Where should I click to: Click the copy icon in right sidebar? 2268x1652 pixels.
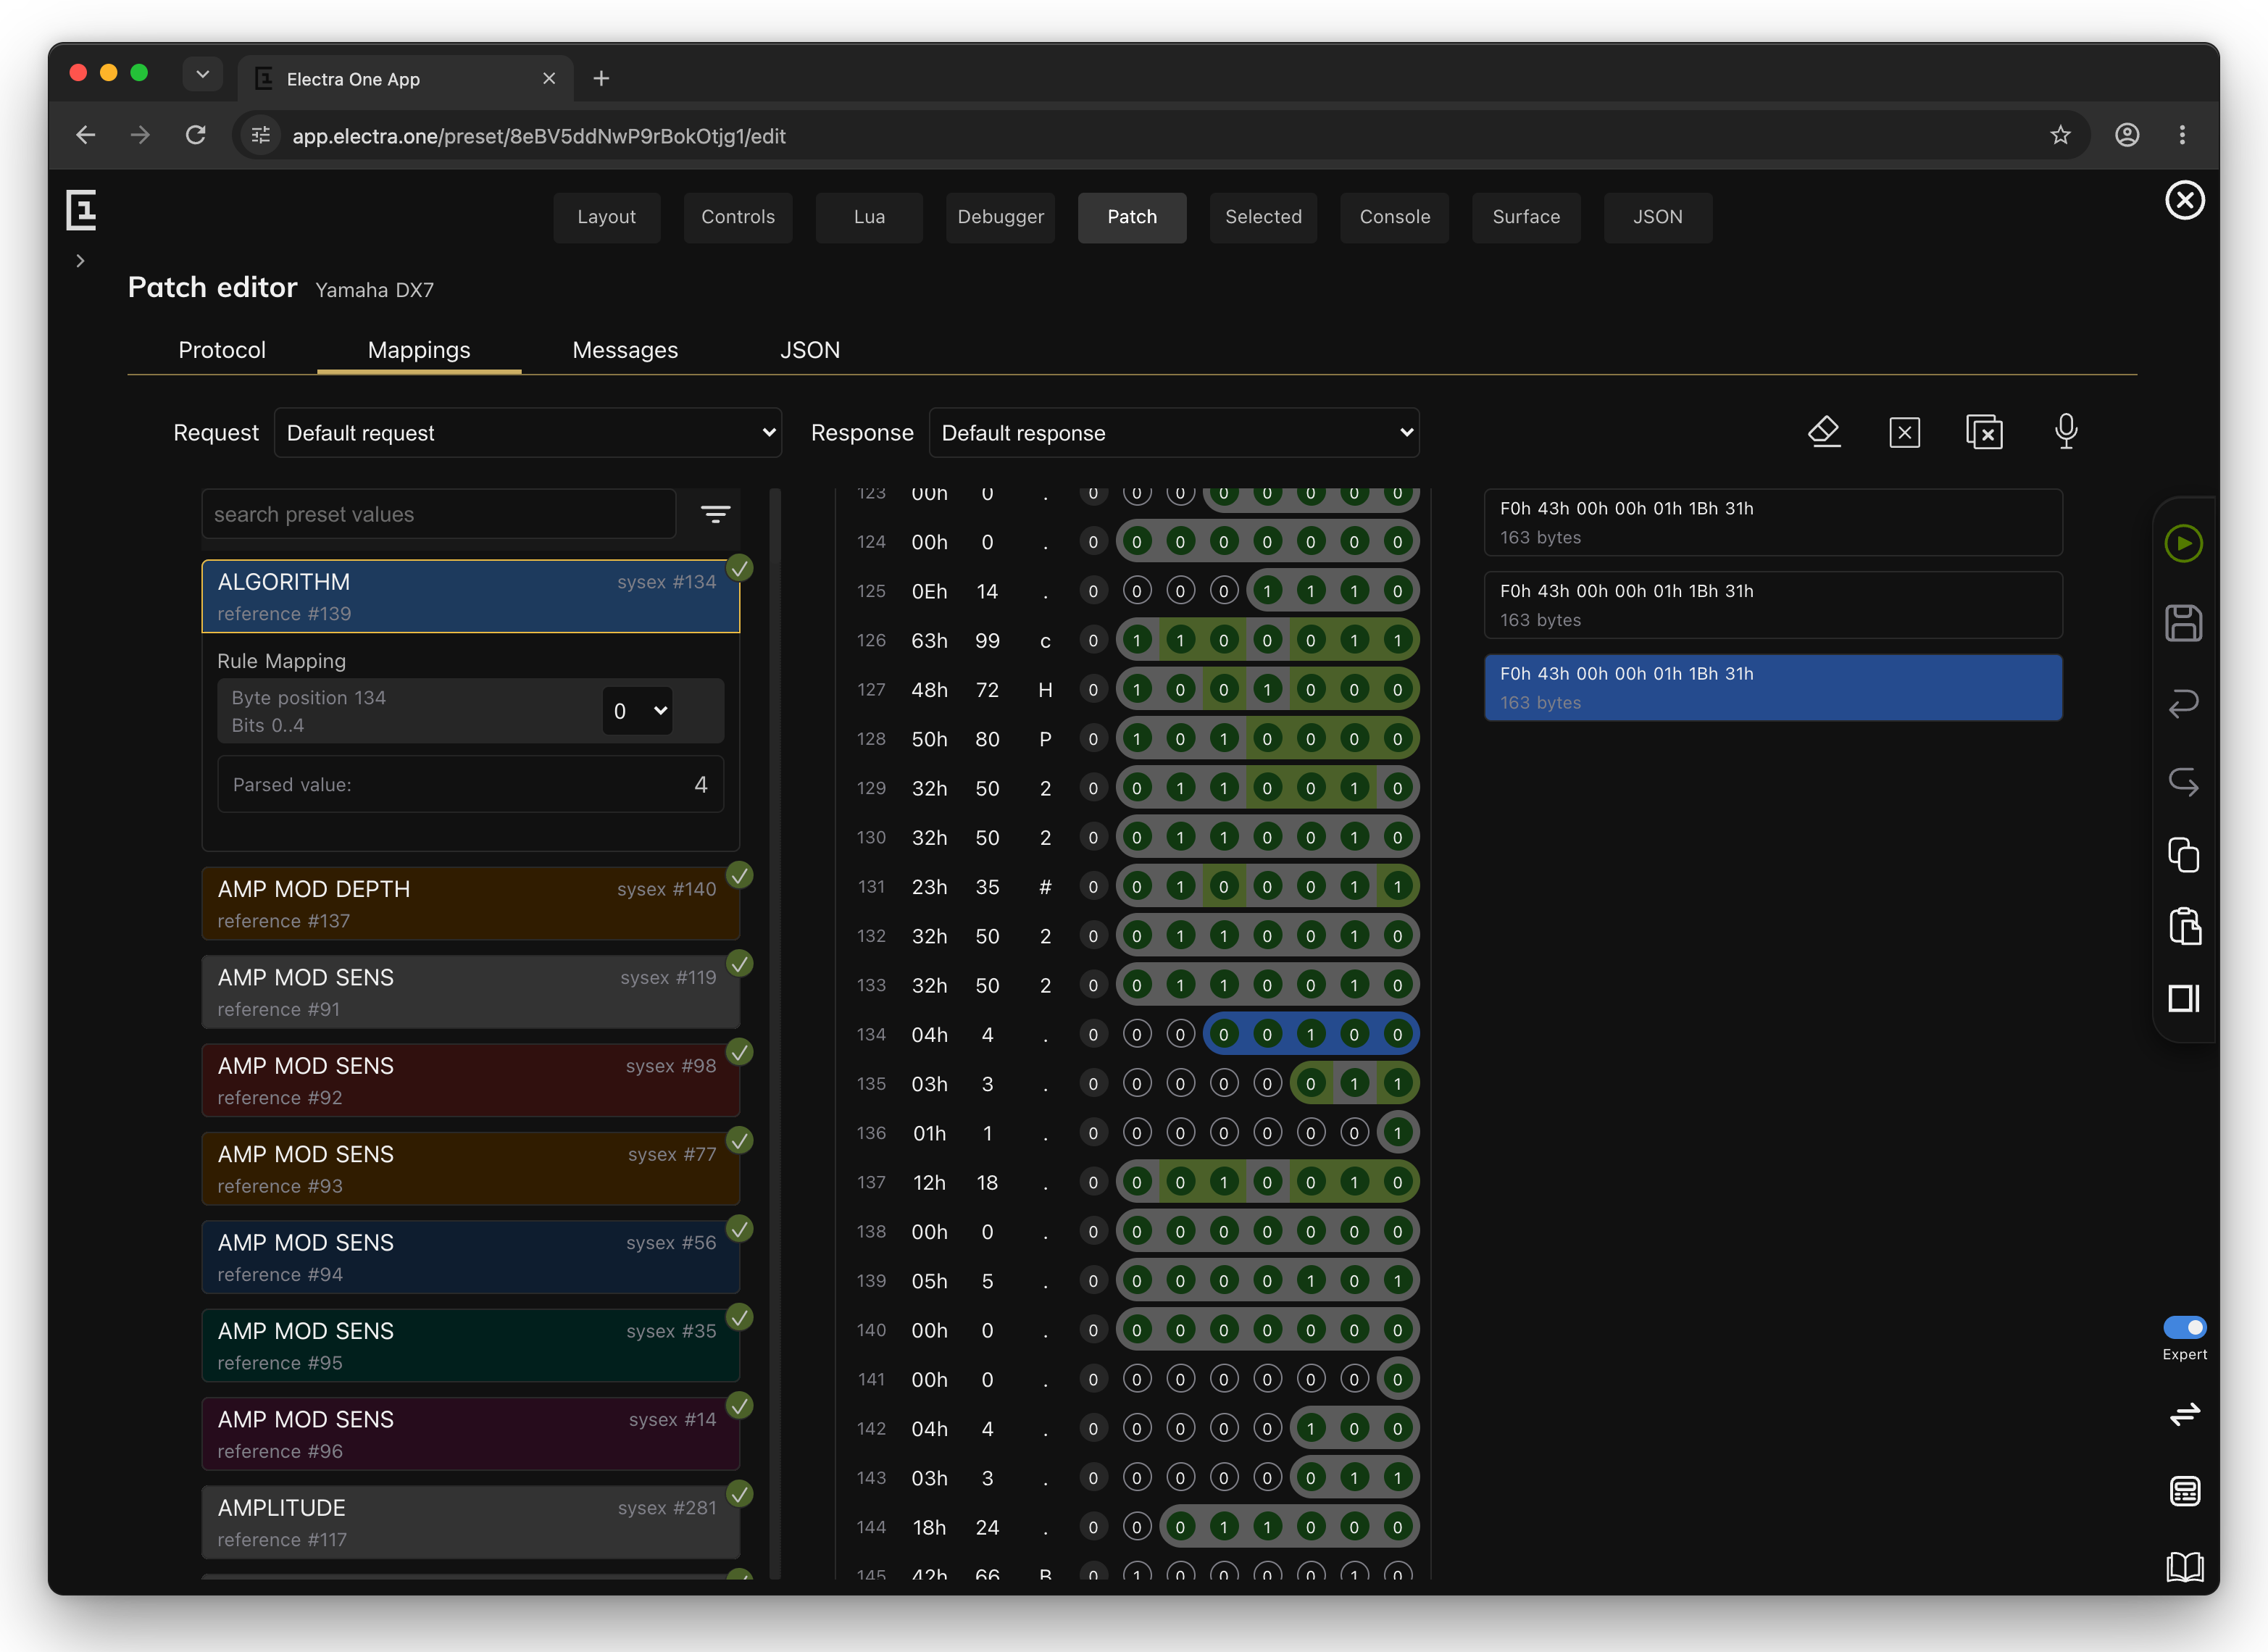pos(2183,855)
